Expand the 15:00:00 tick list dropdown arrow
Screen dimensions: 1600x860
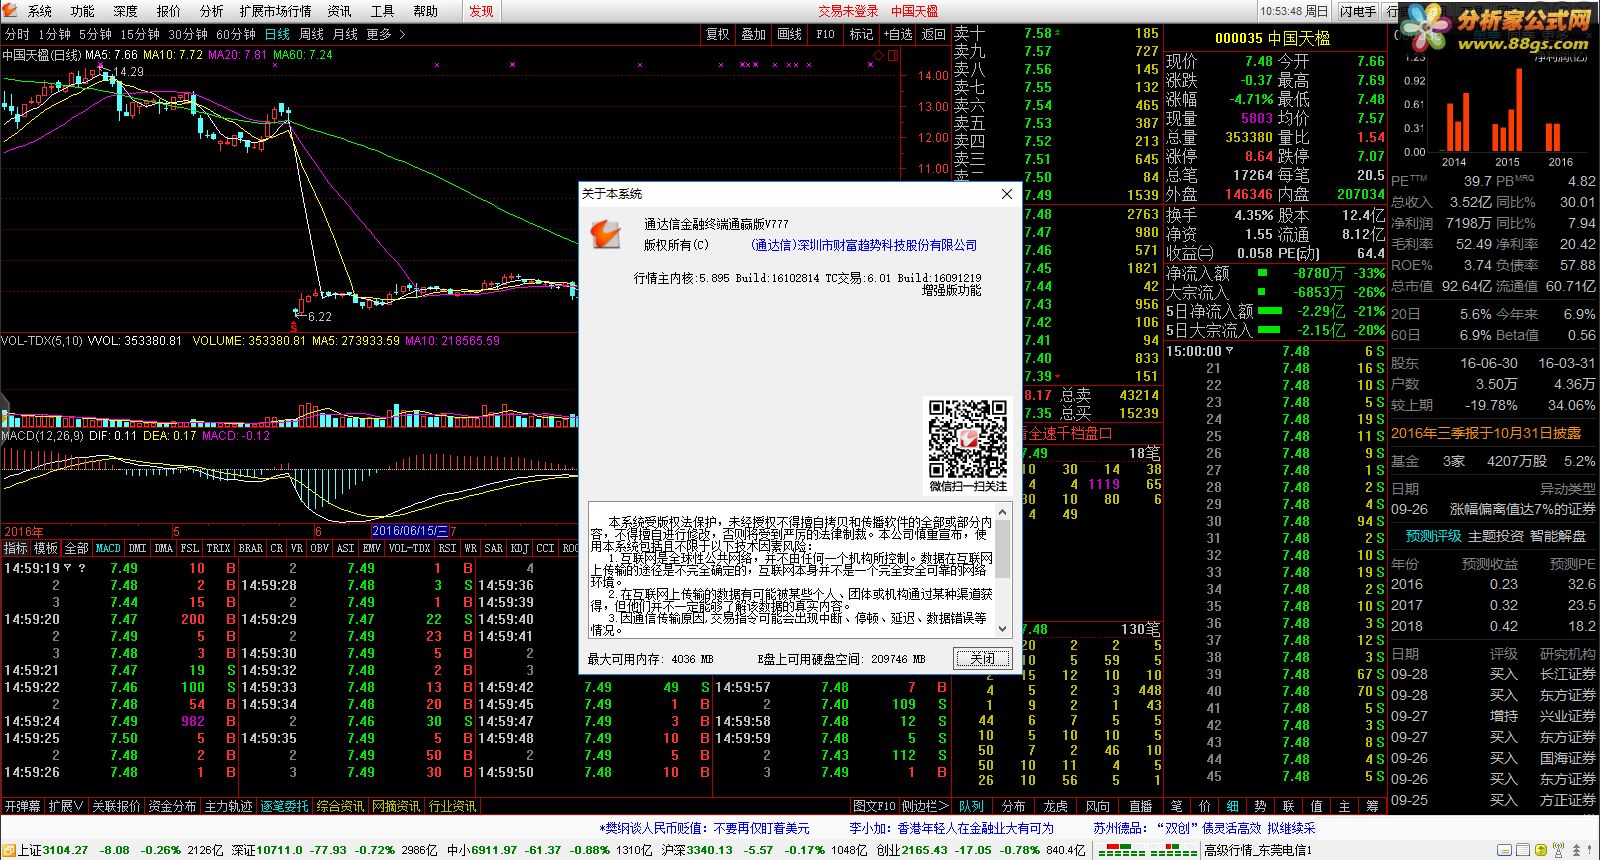click(1229, 351)
